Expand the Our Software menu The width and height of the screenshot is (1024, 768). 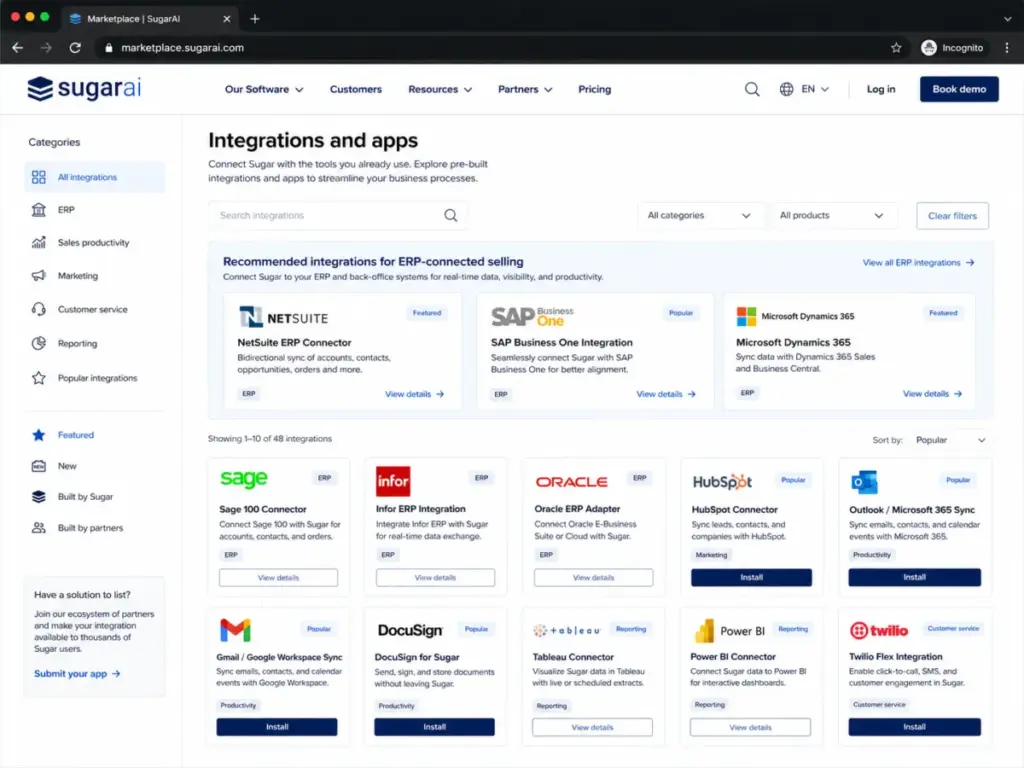pyautogui.click(x=264, y=89)
